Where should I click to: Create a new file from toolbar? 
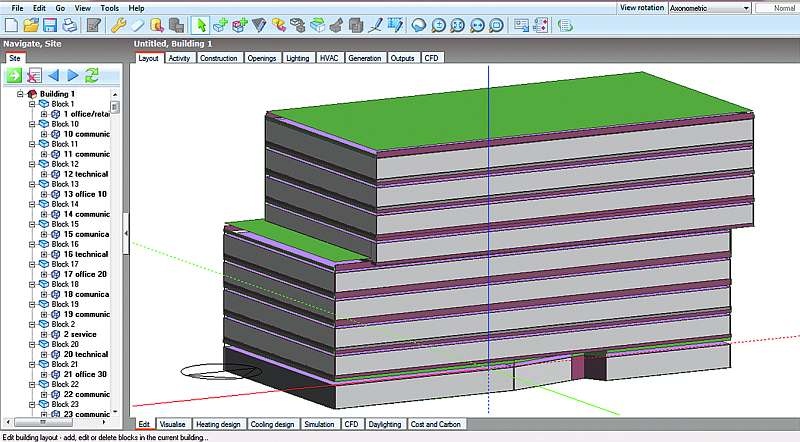pyautogui.click(x=11, y=24)
